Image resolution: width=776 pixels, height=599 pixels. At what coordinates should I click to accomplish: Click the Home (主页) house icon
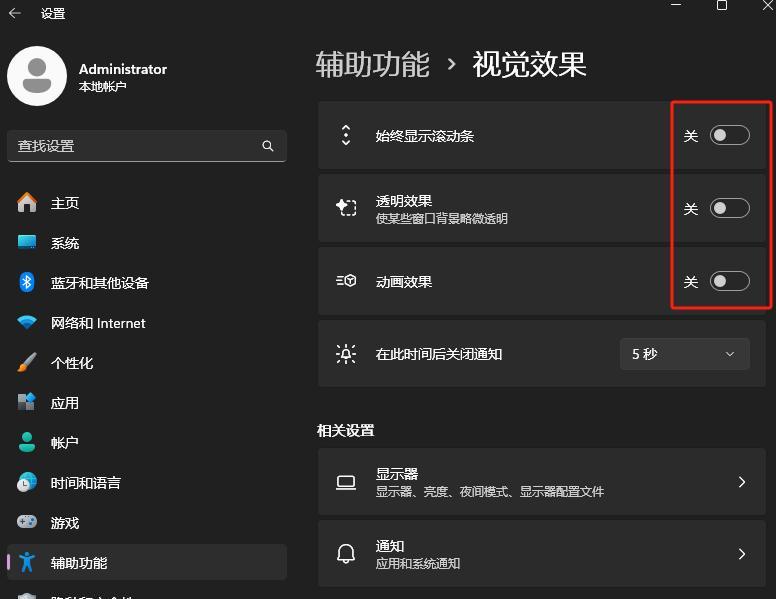(x=27, y=203)
